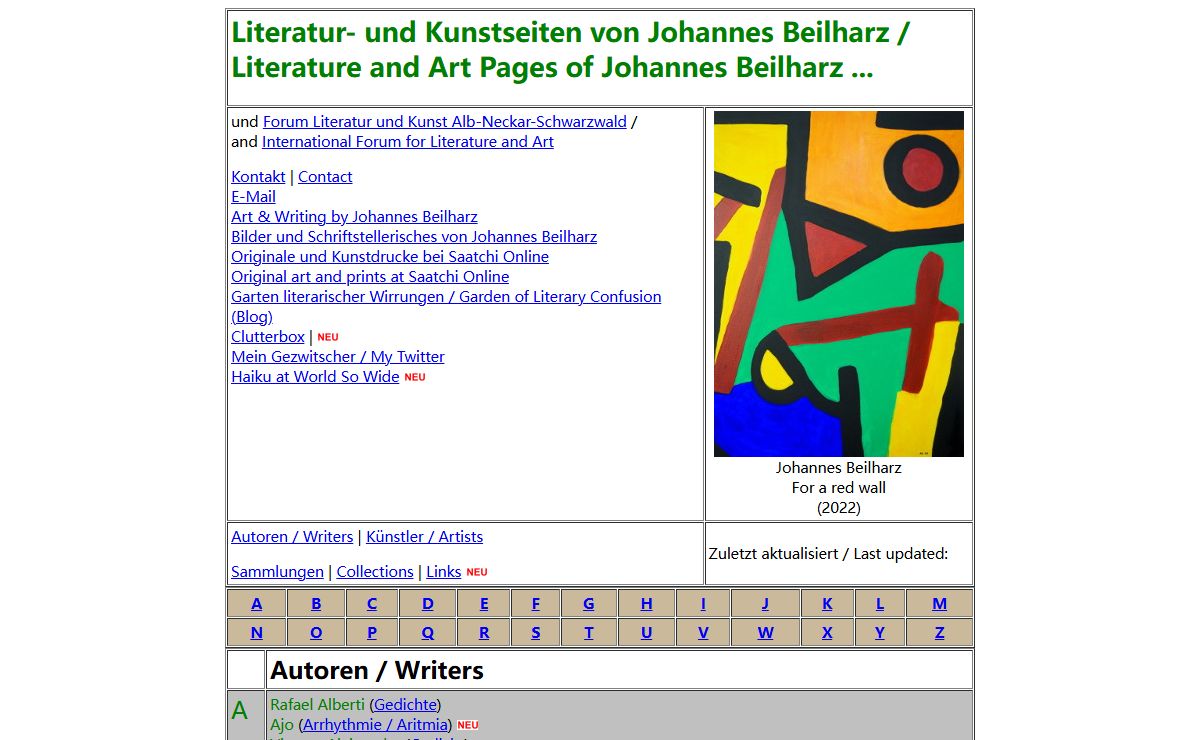Click the page title heading
The image size is (1200, 740).
point(571,50)
